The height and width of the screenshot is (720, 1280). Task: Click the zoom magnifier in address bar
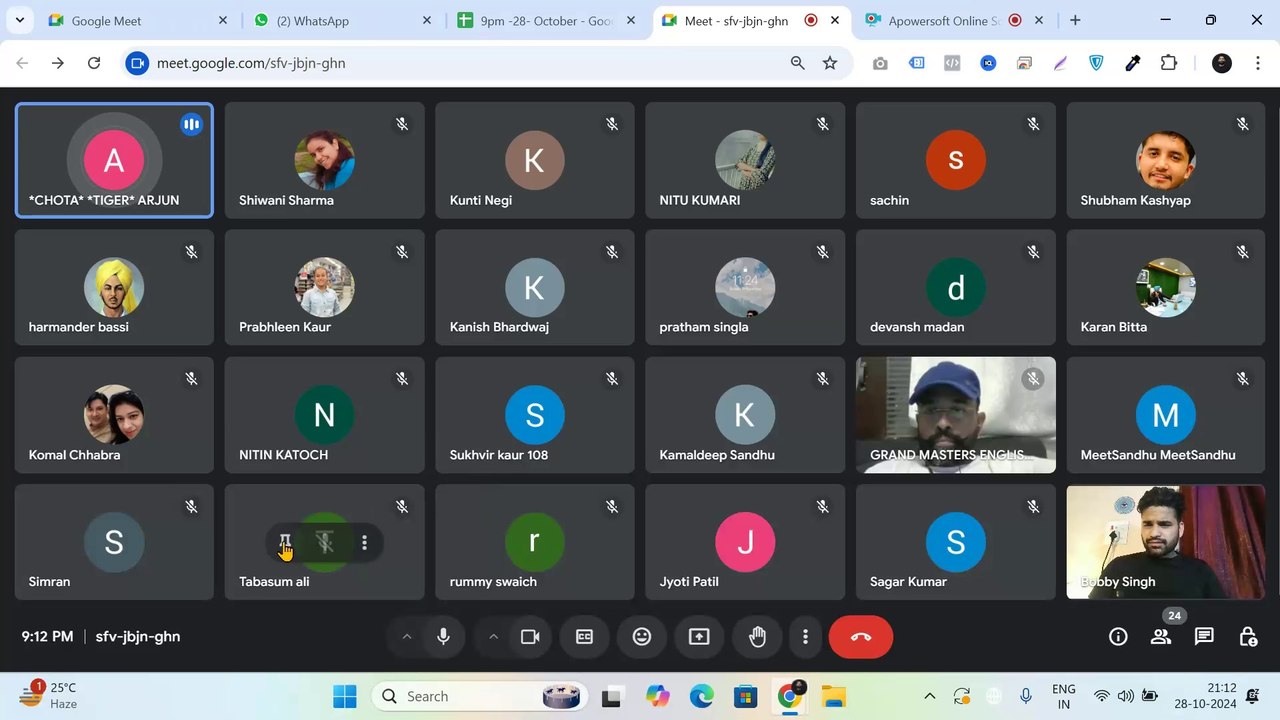[x=798, y=63]
